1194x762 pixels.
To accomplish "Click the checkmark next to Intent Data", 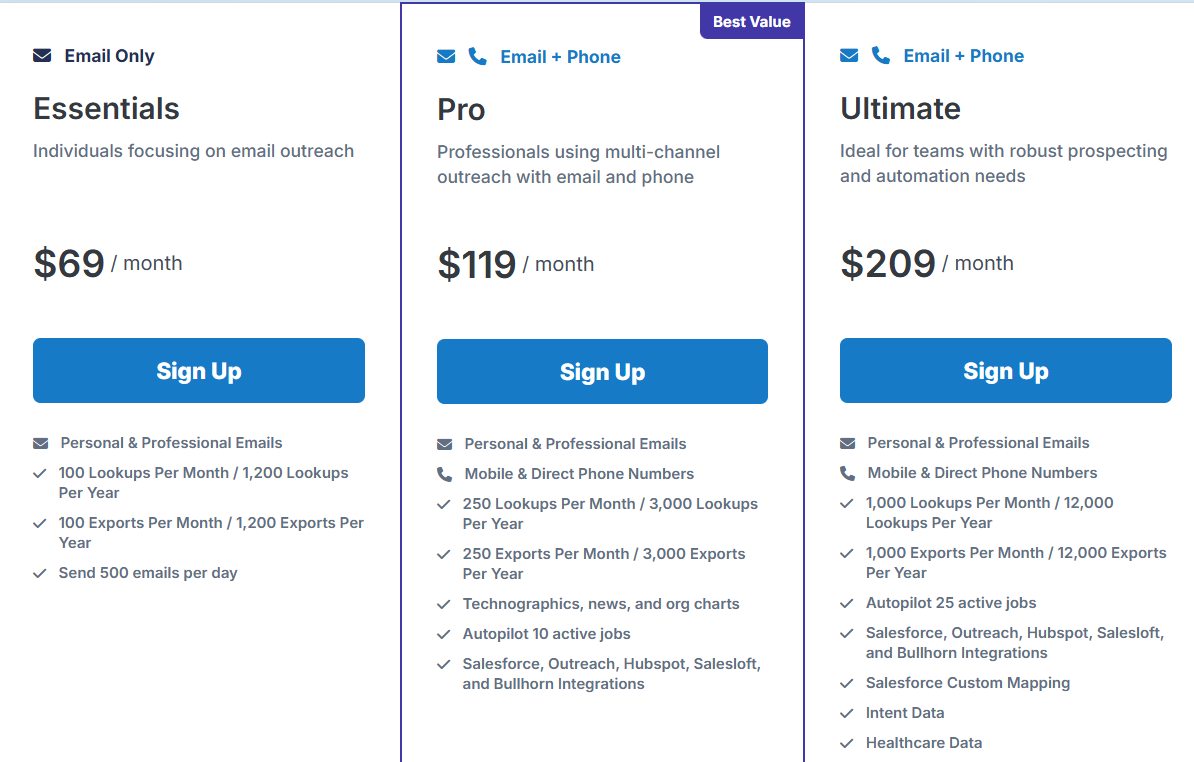I will [845, 713].
